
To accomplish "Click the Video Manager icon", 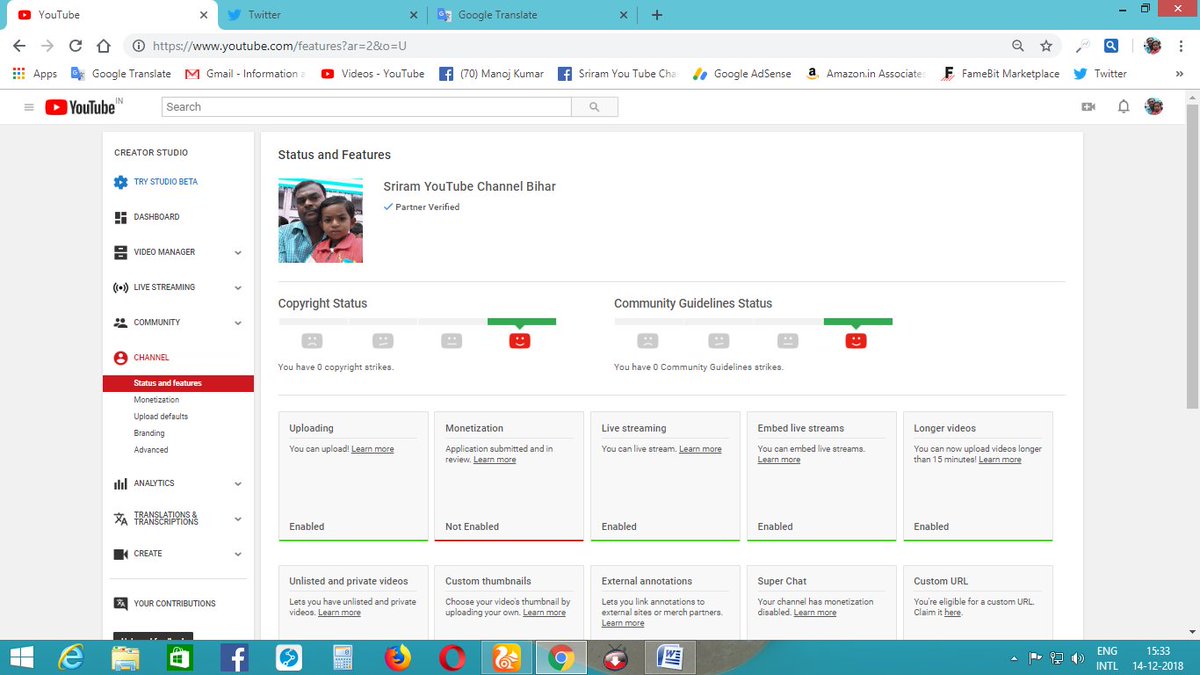I will click(x=121, y=252).
